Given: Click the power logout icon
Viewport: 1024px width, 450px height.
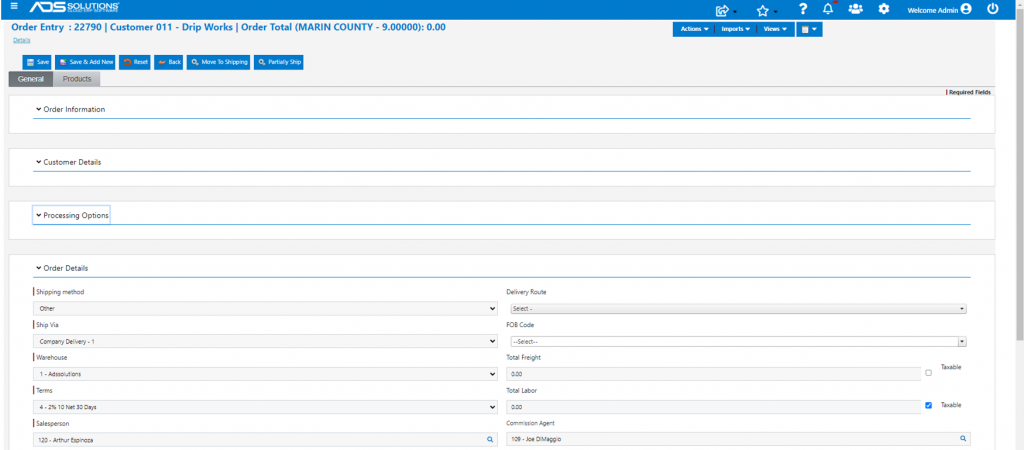Looking at the screenshot, I should pyautogui.click(x=993, y=9).
